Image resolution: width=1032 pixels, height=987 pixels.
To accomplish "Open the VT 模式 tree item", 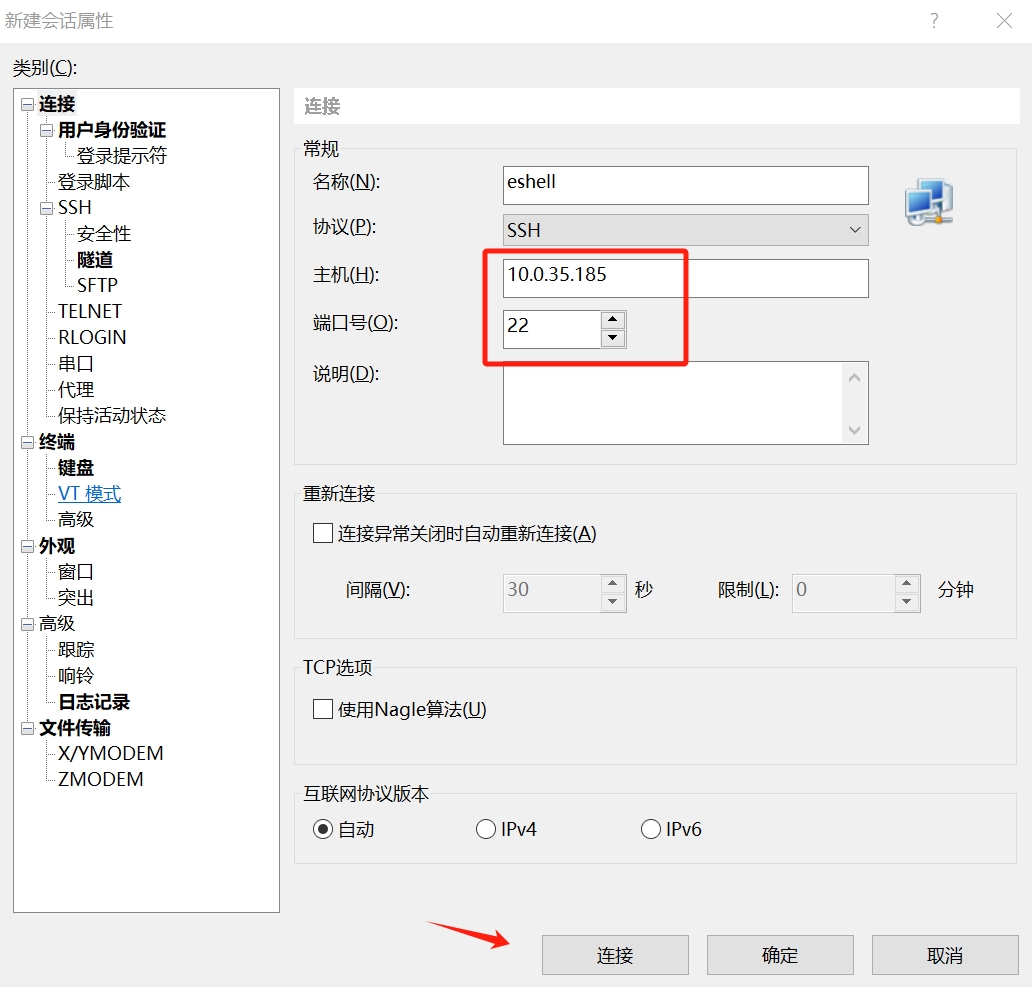I will (89, 494).
